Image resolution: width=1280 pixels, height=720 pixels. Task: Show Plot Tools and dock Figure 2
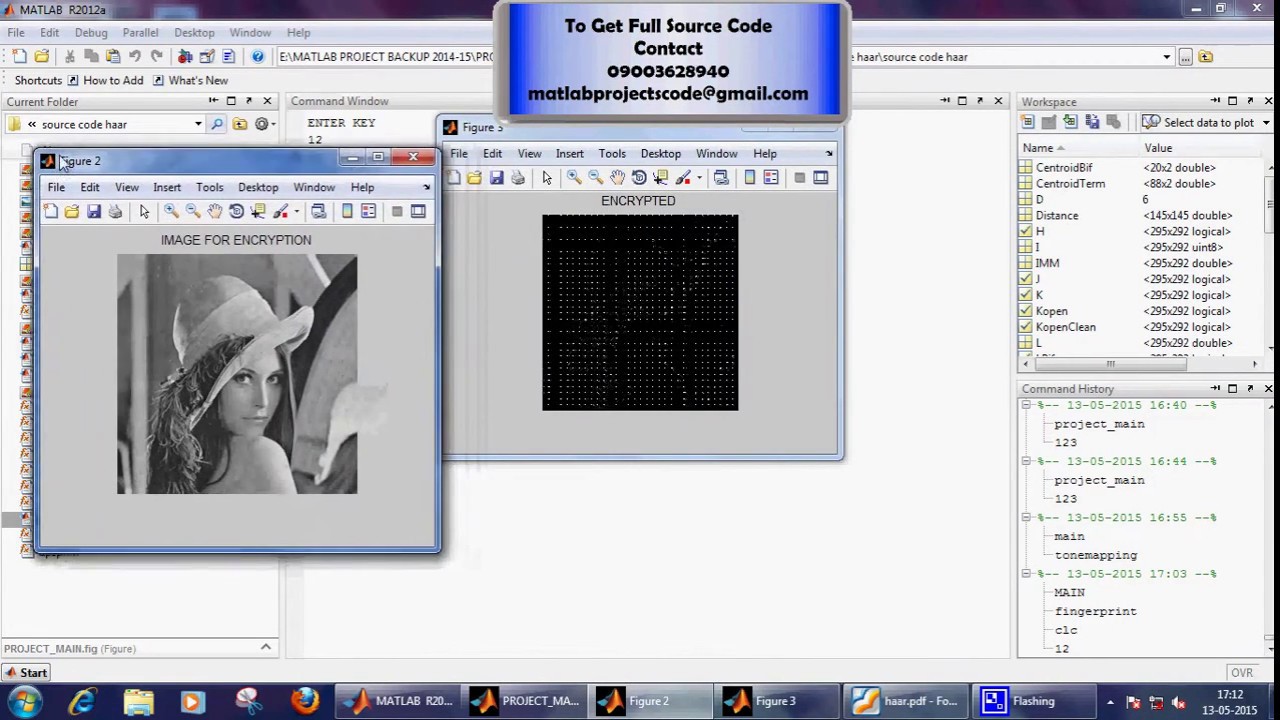point(418,211)
